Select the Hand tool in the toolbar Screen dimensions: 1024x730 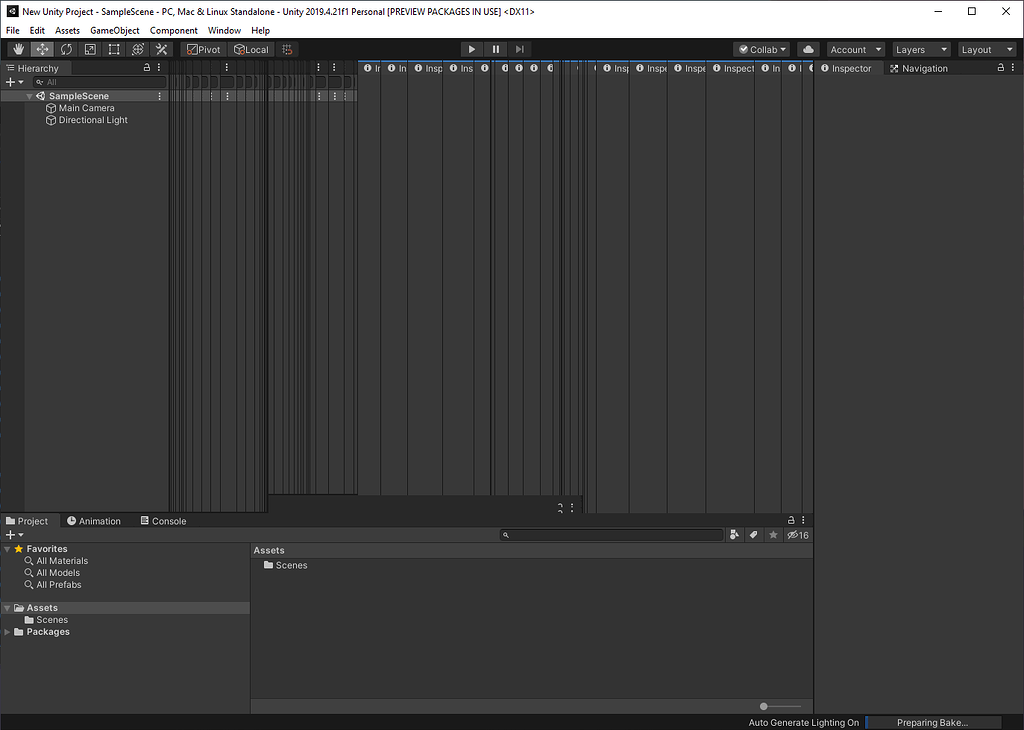(x=17, y=48)
